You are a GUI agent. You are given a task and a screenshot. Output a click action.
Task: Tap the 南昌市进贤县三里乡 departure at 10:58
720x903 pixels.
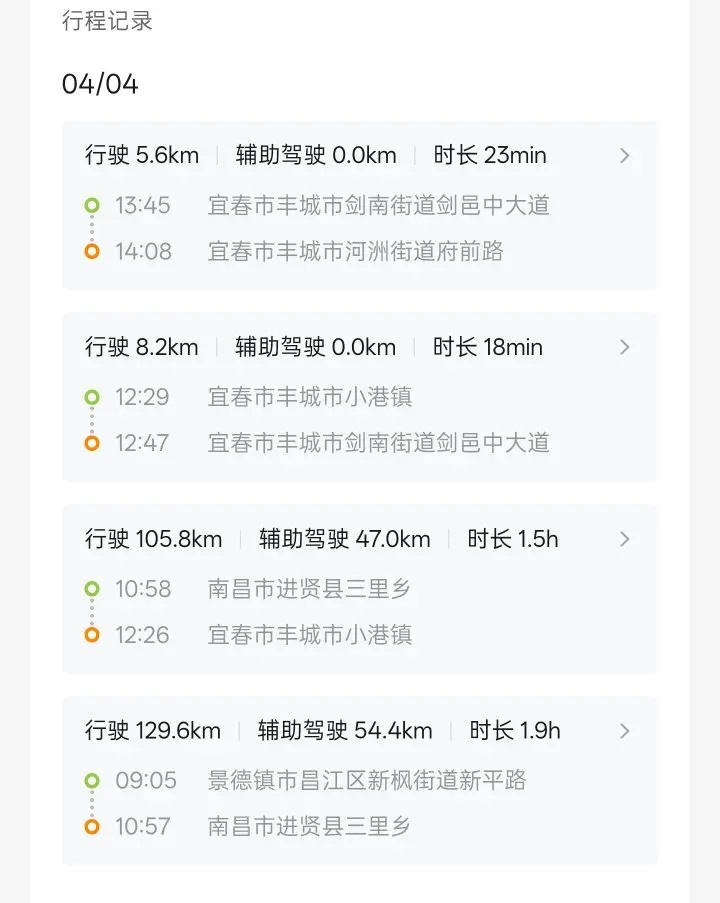[x=309, y=590]
